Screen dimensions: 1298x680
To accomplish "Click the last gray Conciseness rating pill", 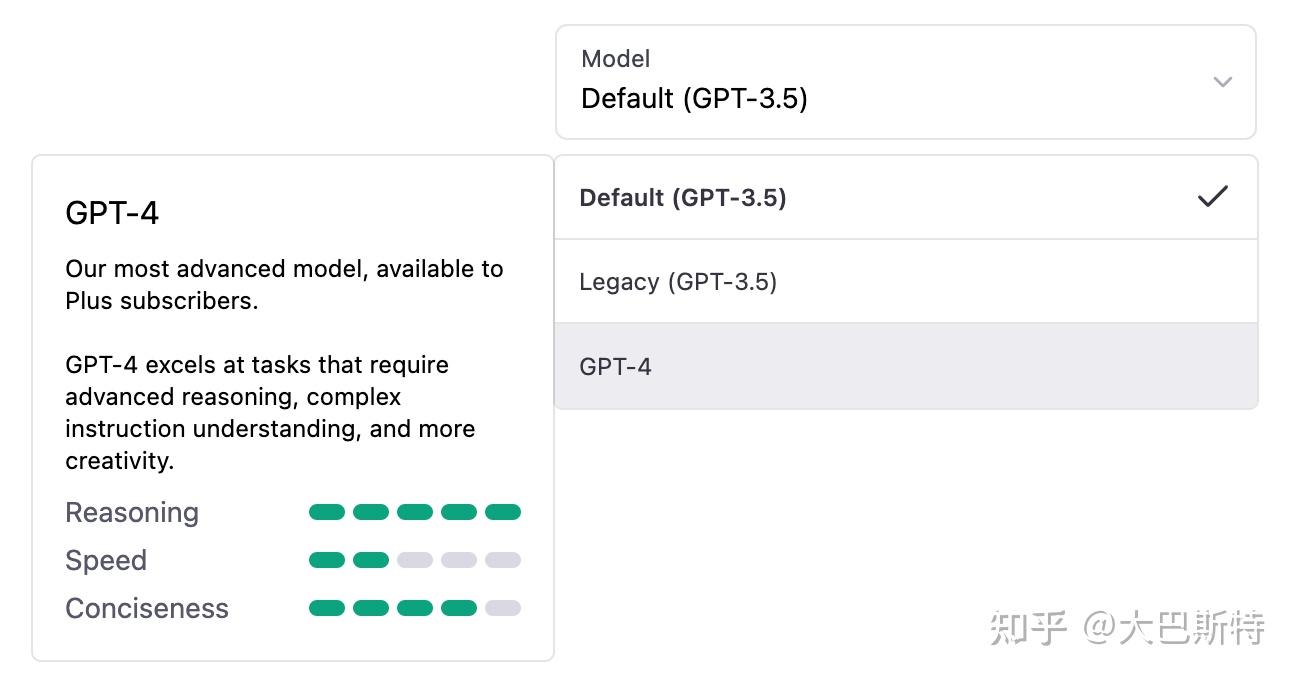I will tap(503, 608).
